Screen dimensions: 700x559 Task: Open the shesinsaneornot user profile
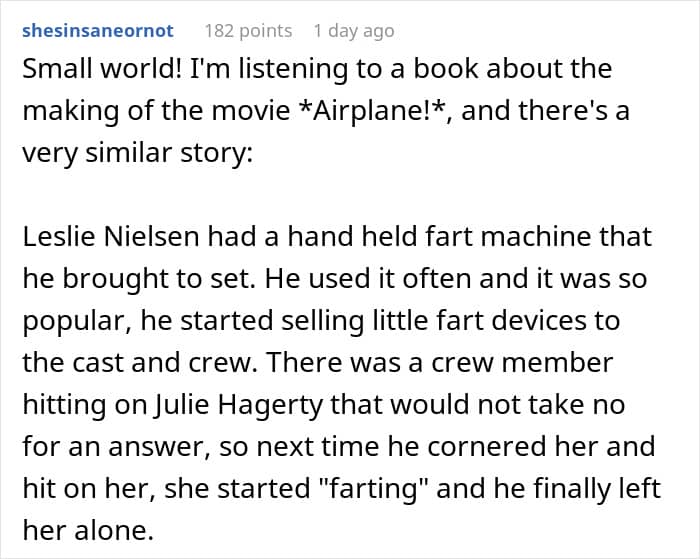97,31
